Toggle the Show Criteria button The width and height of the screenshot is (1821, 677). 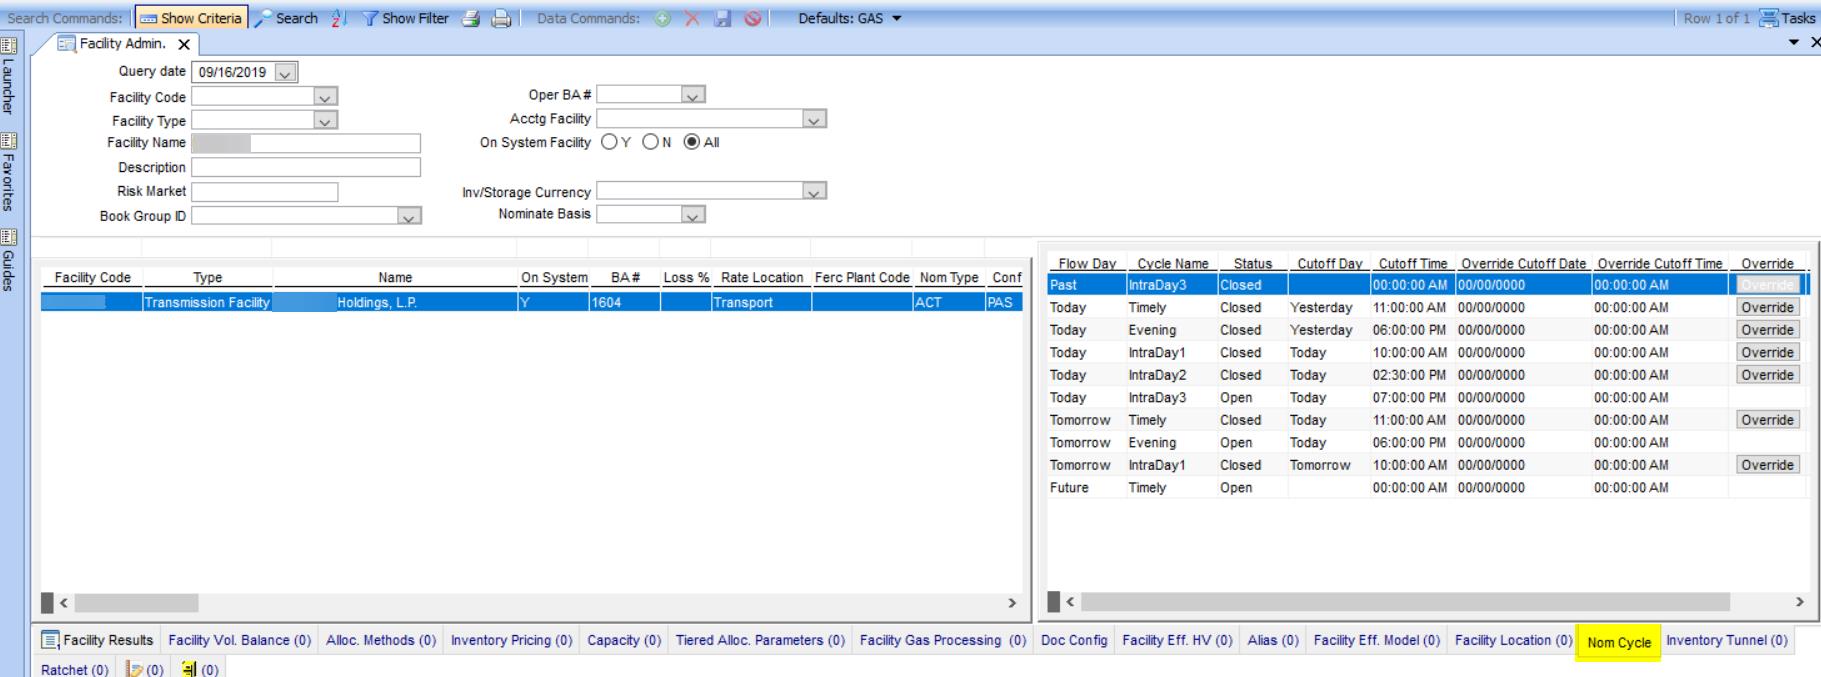[x=192, y=18]
